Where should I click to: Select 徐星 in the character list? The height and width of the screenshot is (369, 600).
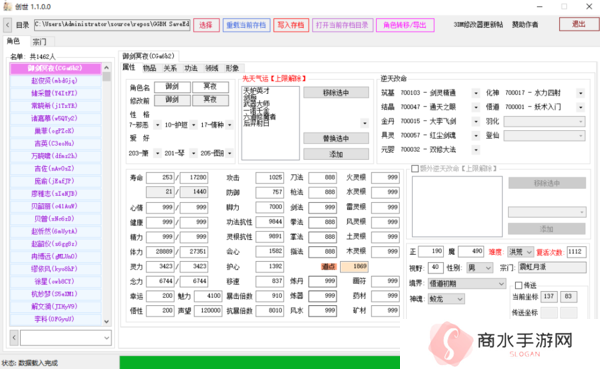click(54, 282)
